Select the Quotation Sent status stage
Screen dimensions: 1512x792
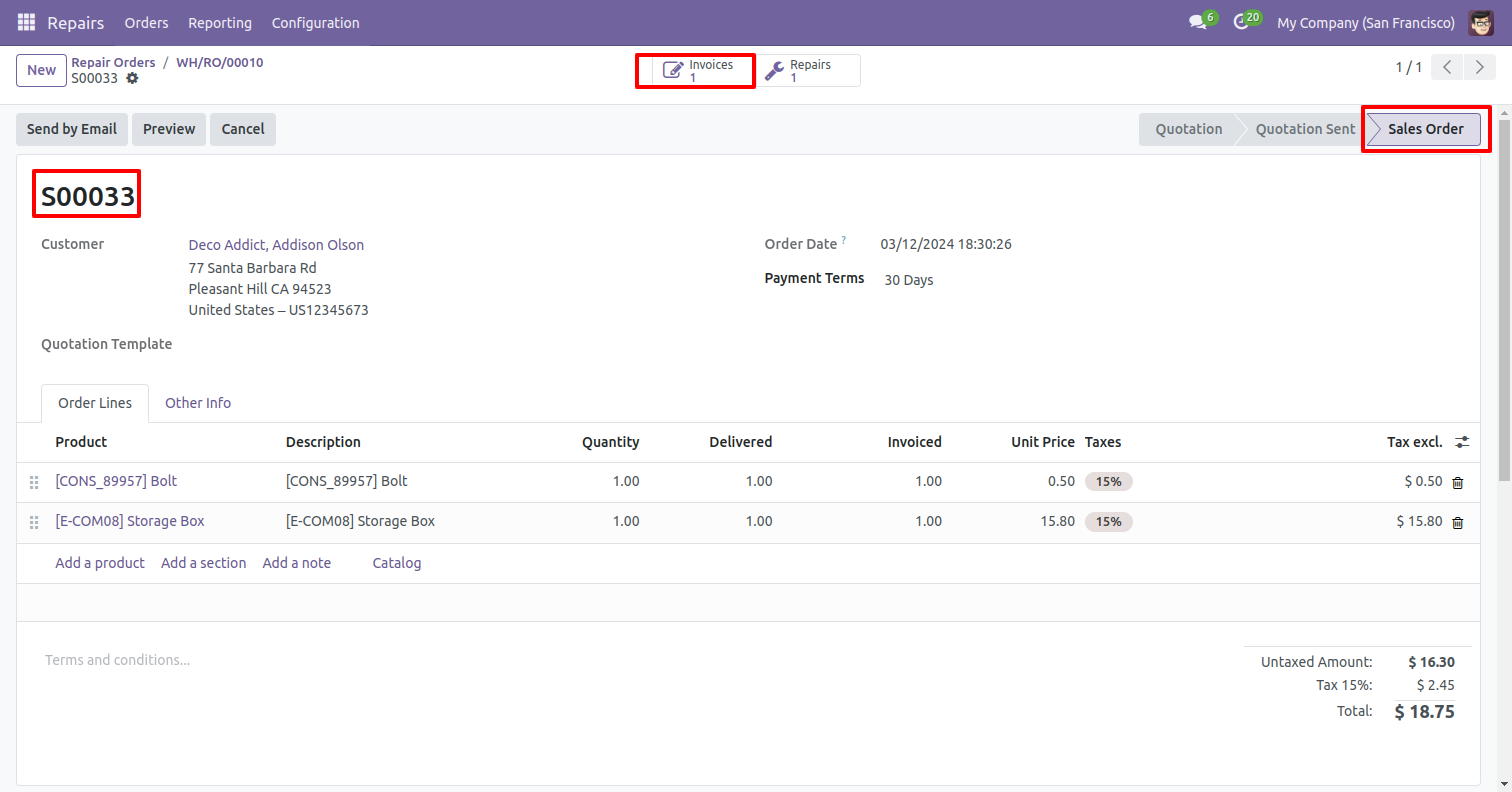tap(1305, 129)
